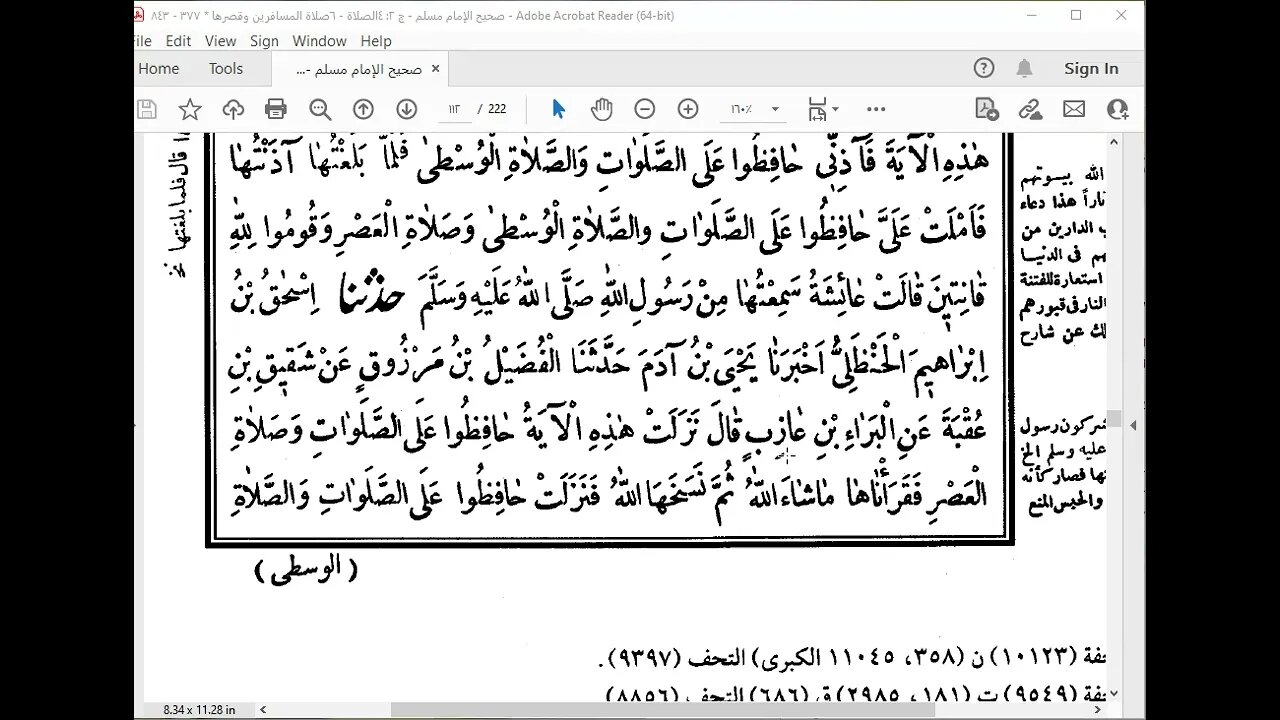
Task: Maximize the Acrobat Reader window
Action: 1076,15
